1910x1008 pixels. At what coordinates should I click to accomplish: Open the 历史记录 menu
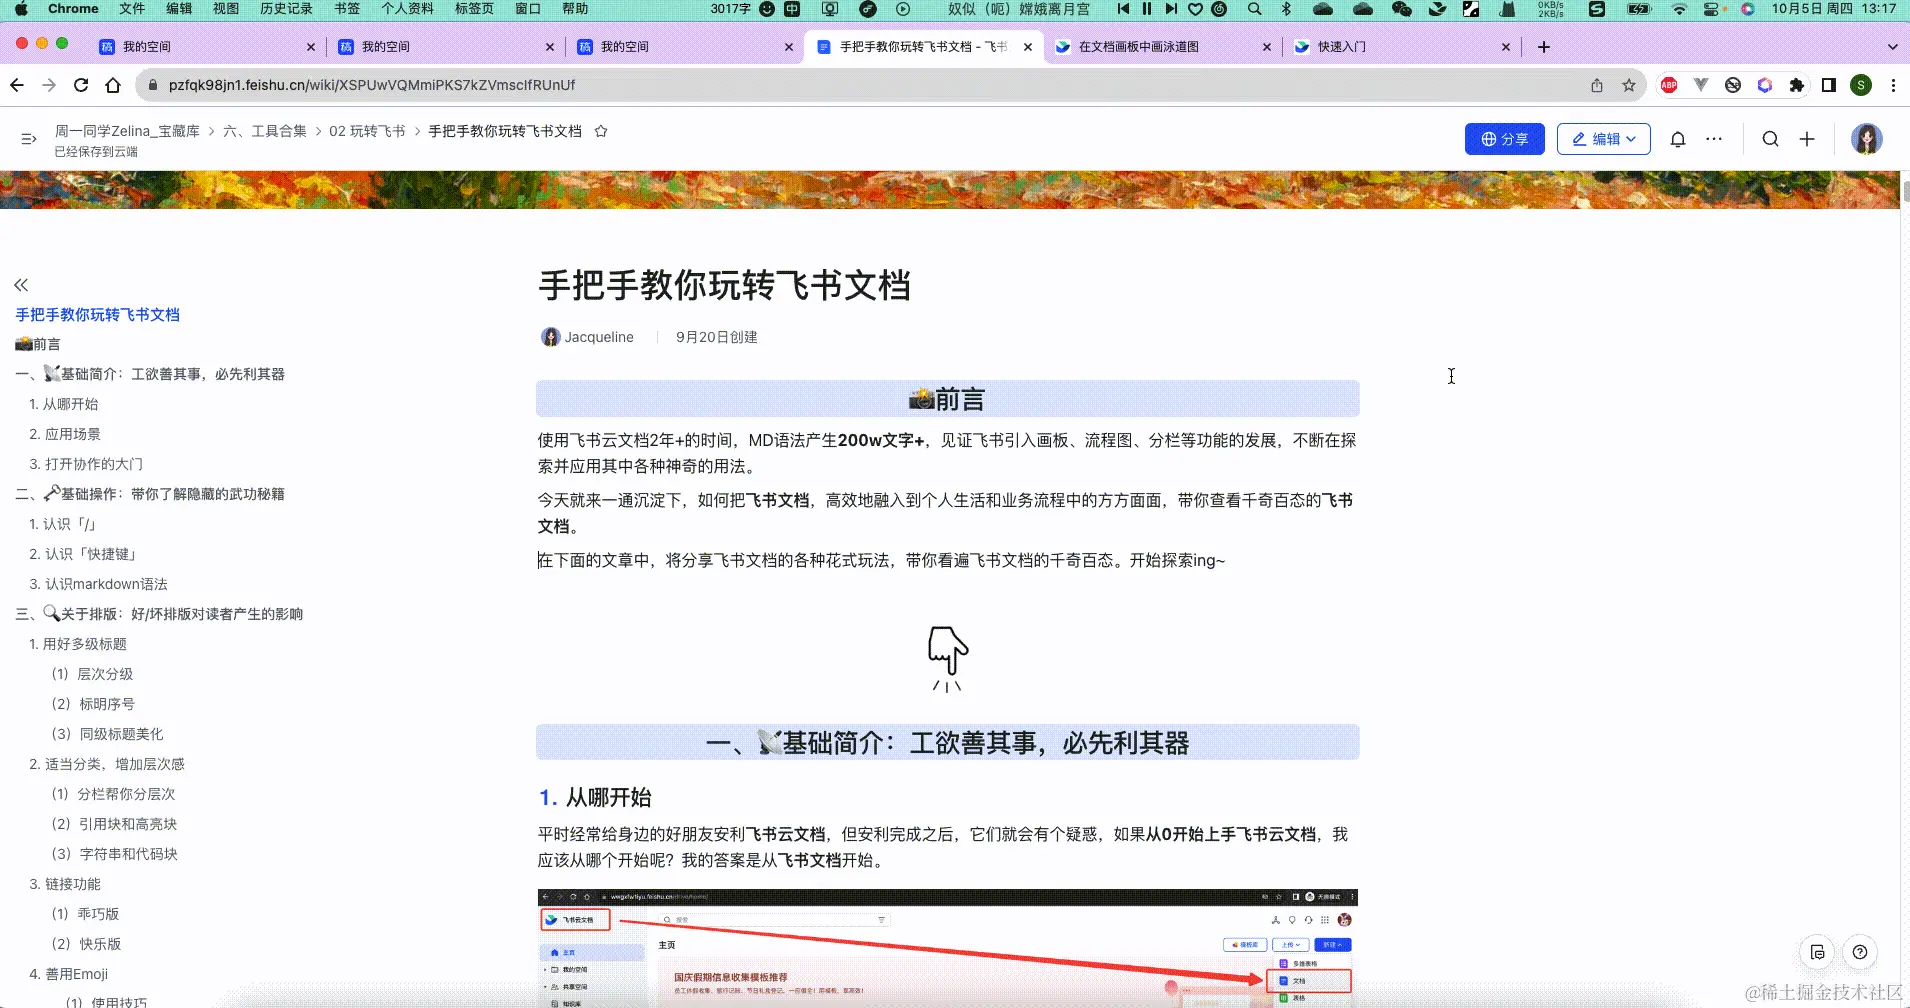click(286, 9)
